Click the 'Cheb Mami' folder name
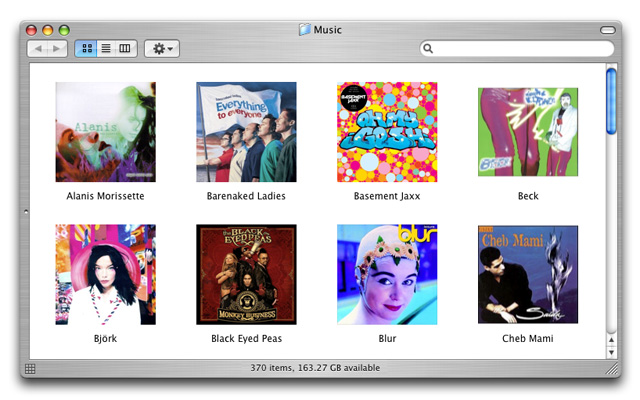The width and height of the screenshot is (640, 400). 528,339
